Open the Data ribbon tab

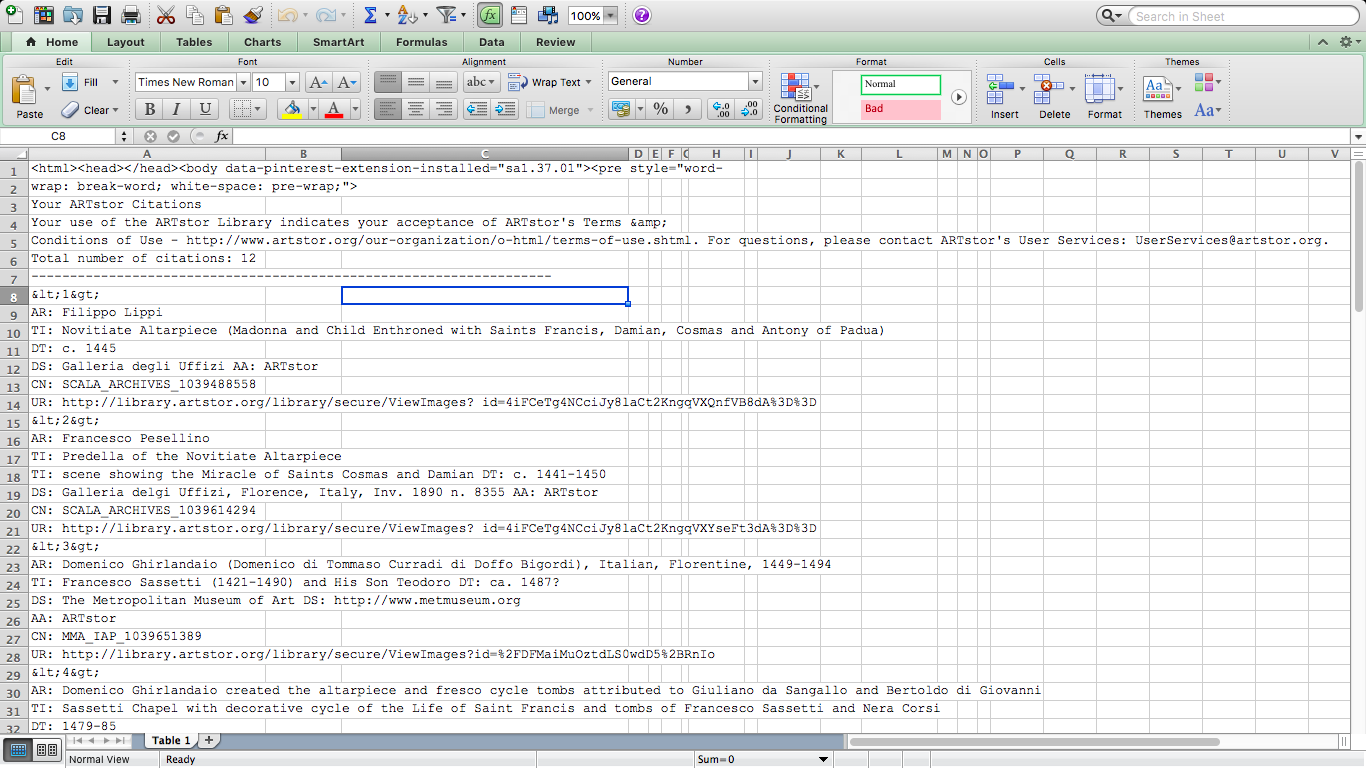tap(491, 42)
